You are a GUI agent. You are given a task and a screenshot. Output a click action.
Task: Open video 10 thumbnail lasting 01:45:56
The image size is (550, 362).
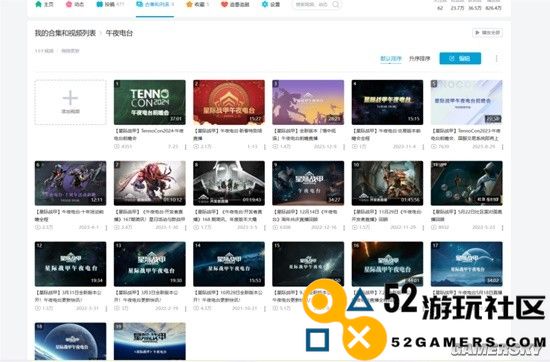point(387,183)
